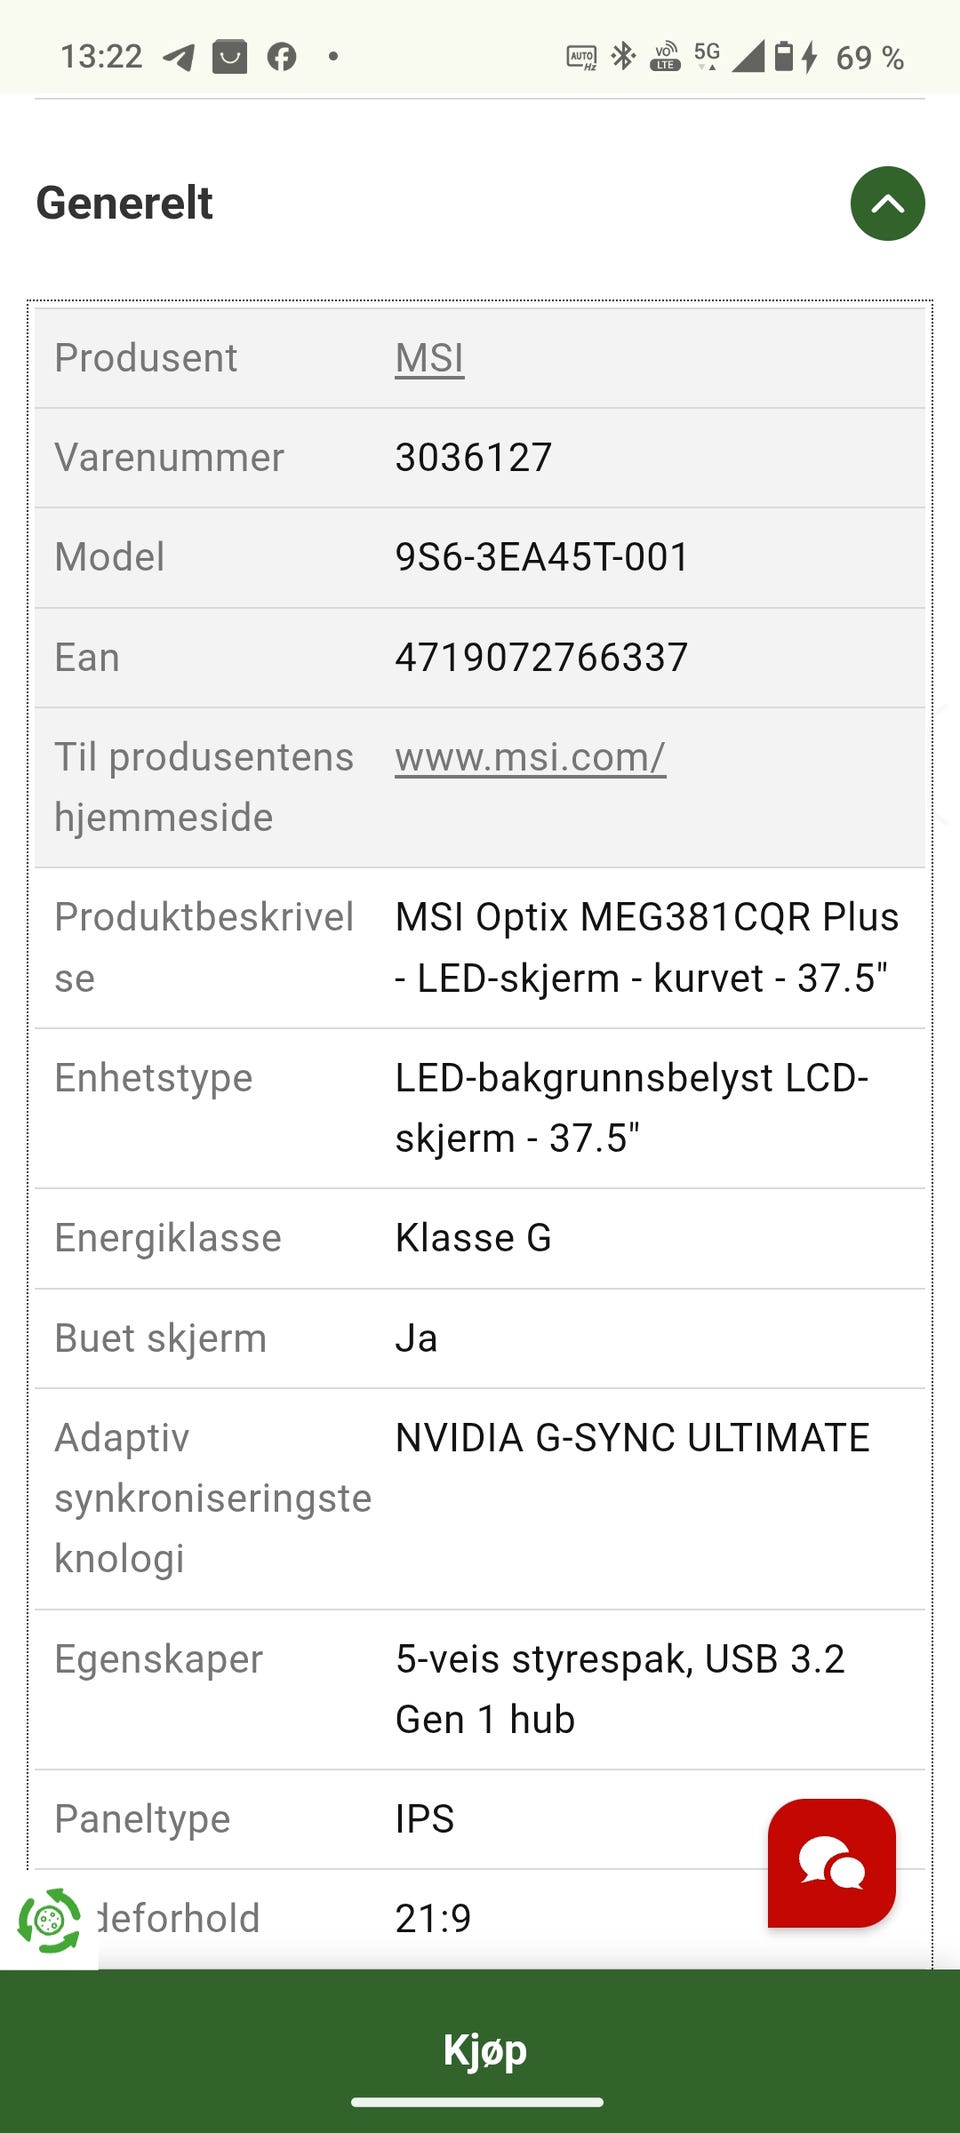Tap the VoLTE icon in status bar

pos(665,57)
